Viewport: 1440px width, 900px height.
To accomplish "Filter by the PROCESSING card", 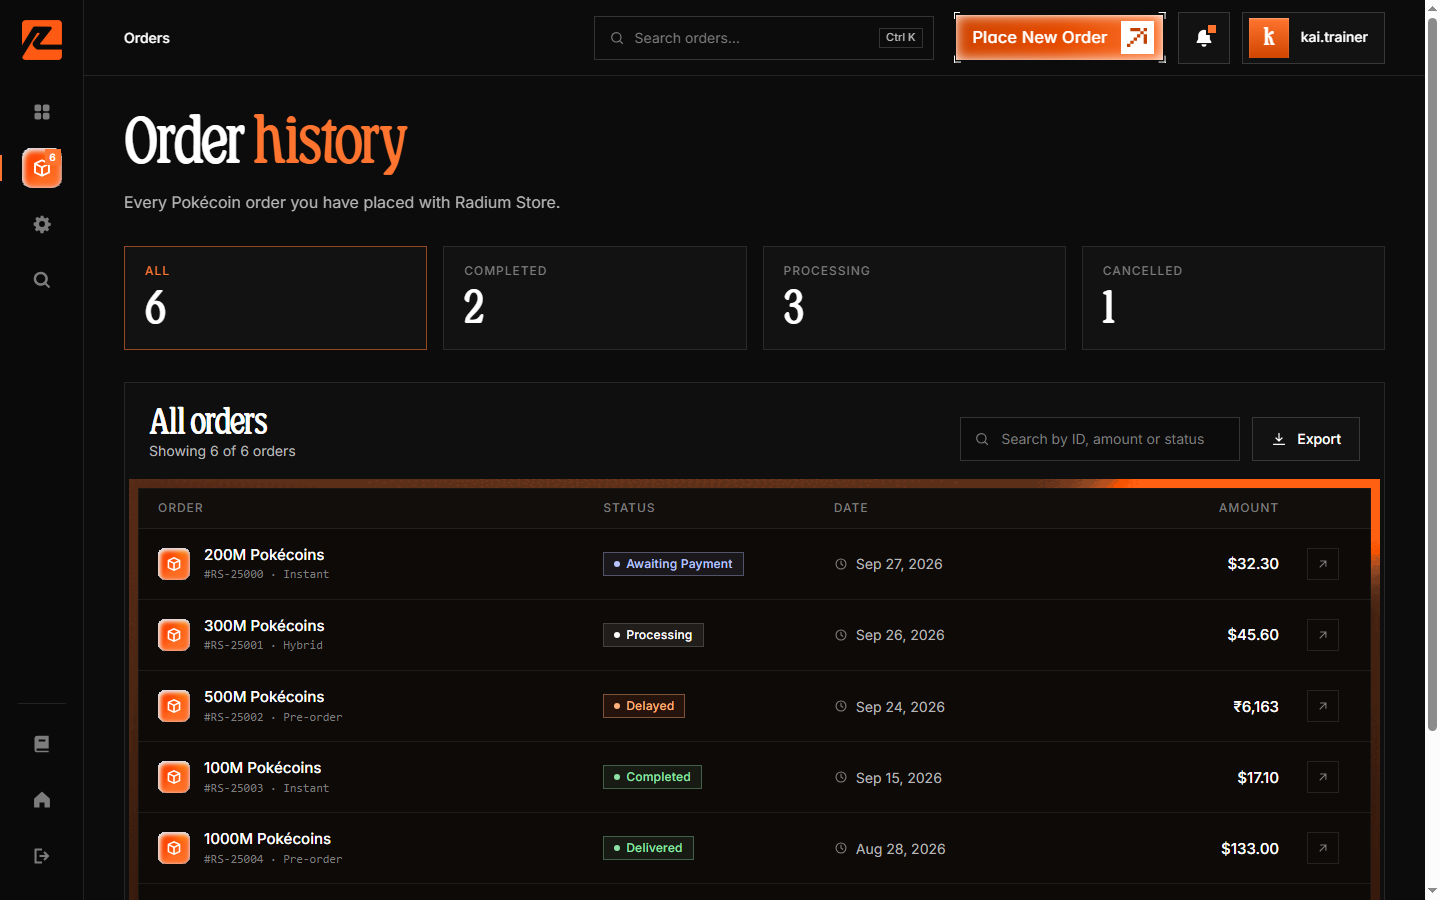I will (914, 298).
